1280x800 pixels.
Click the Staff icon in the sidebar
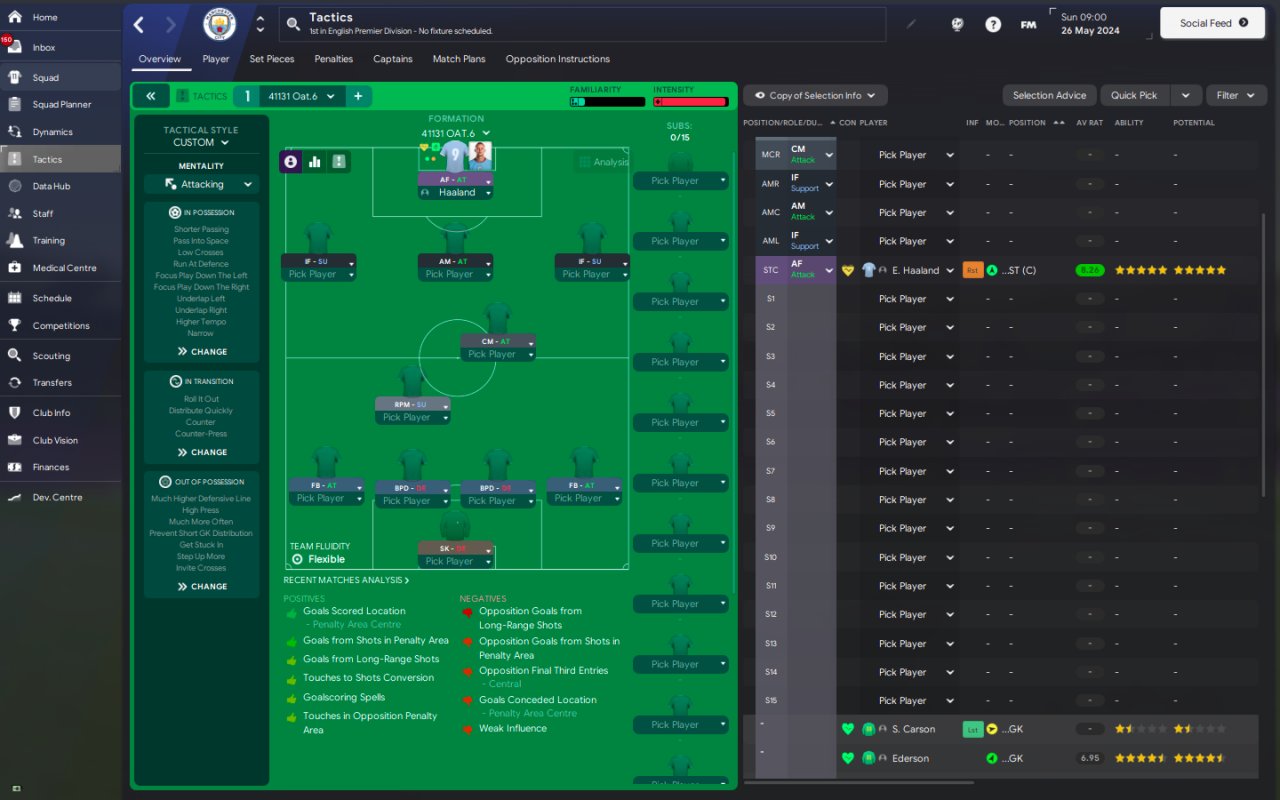pyautogui.click(x=14, y=213)
